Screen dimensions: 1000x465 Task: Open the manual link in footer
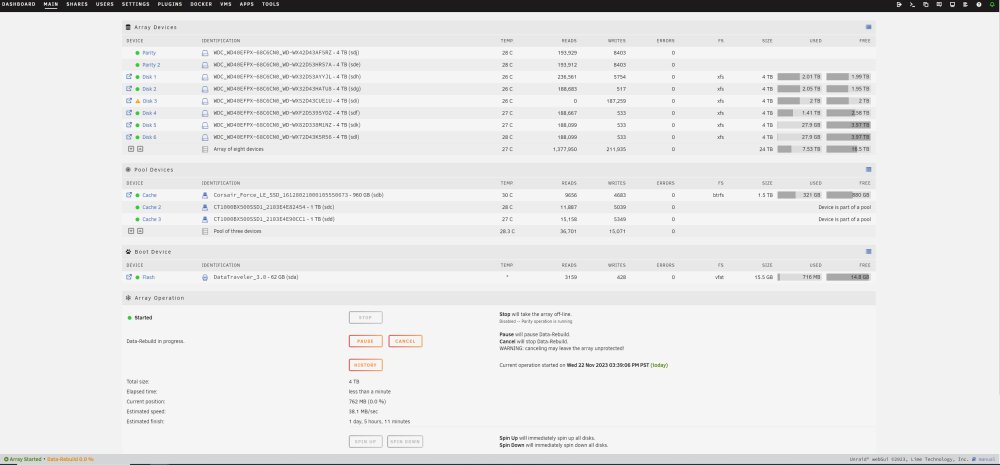(x=987, y=459)
